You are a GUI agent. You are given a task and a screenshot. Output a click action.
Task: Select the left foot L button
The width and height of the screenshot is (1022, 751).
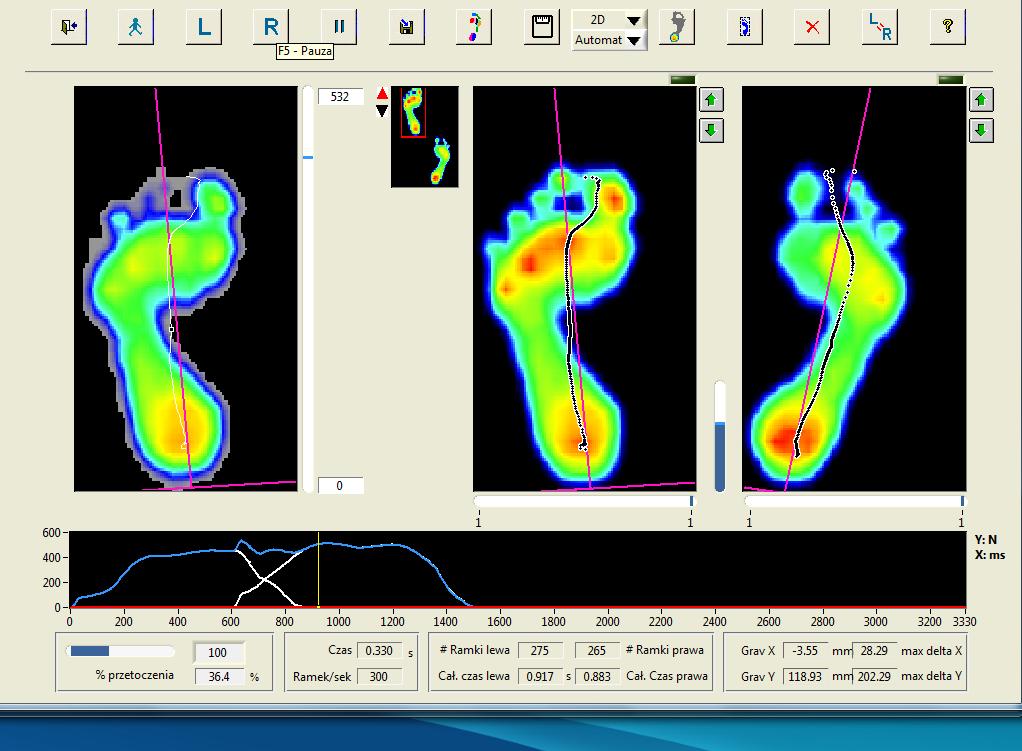point(204,27)
